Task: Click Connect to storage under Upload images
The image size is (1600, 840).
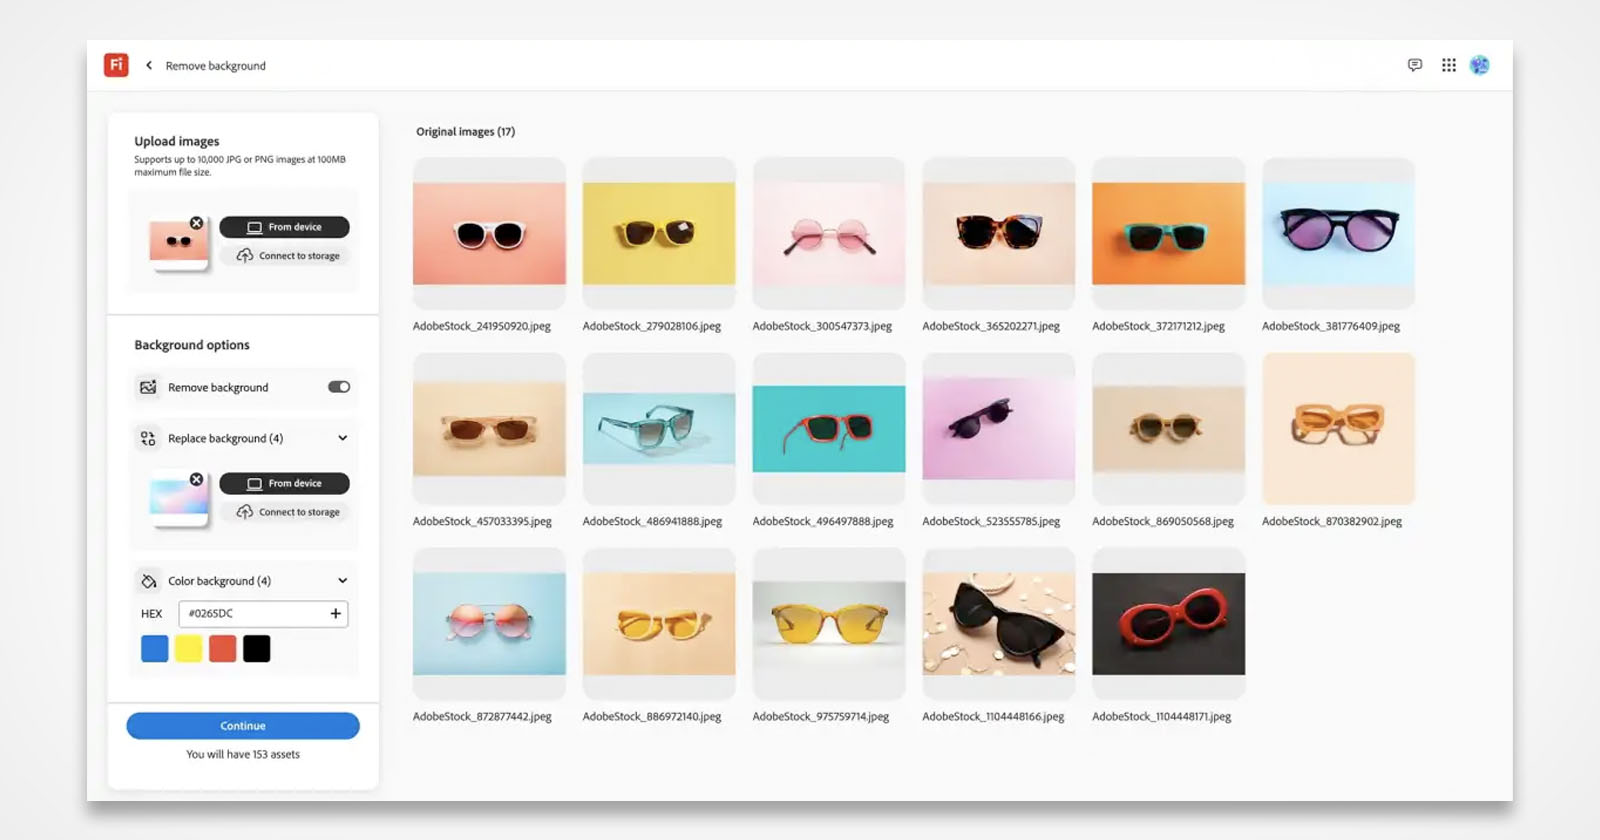Action: [x=288, y=256]
